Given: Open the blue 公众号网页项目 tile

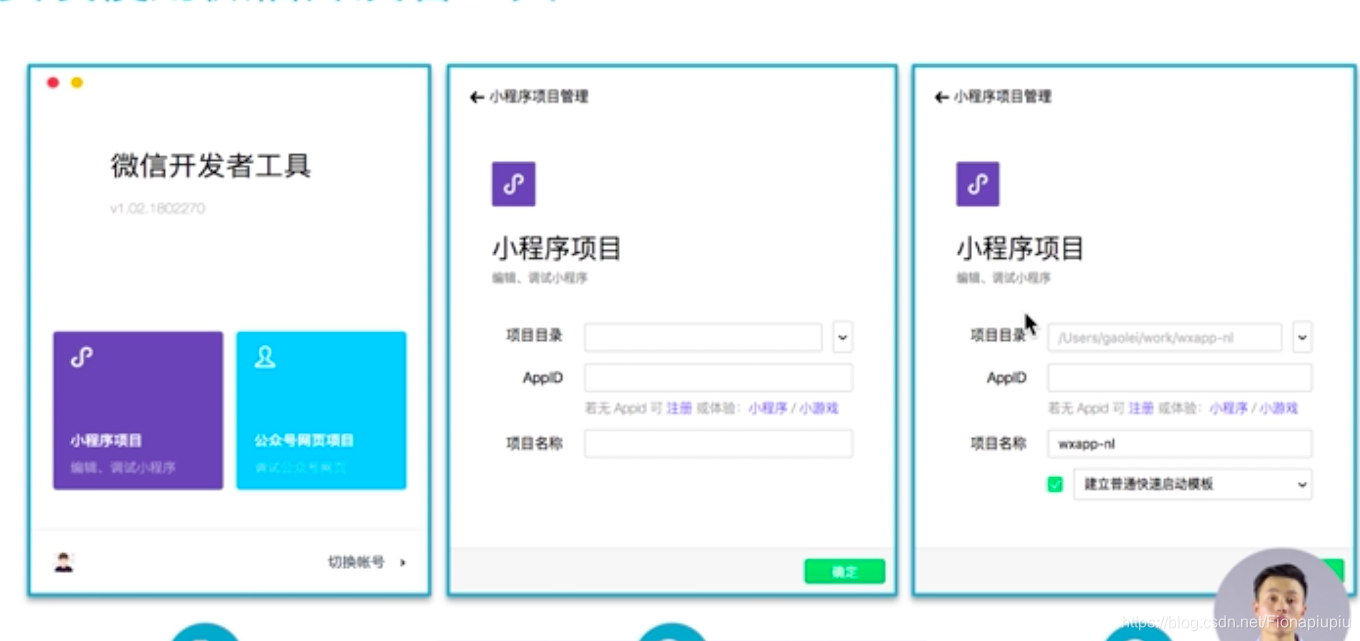Looking at the screenshot, I should pos(321,410).
